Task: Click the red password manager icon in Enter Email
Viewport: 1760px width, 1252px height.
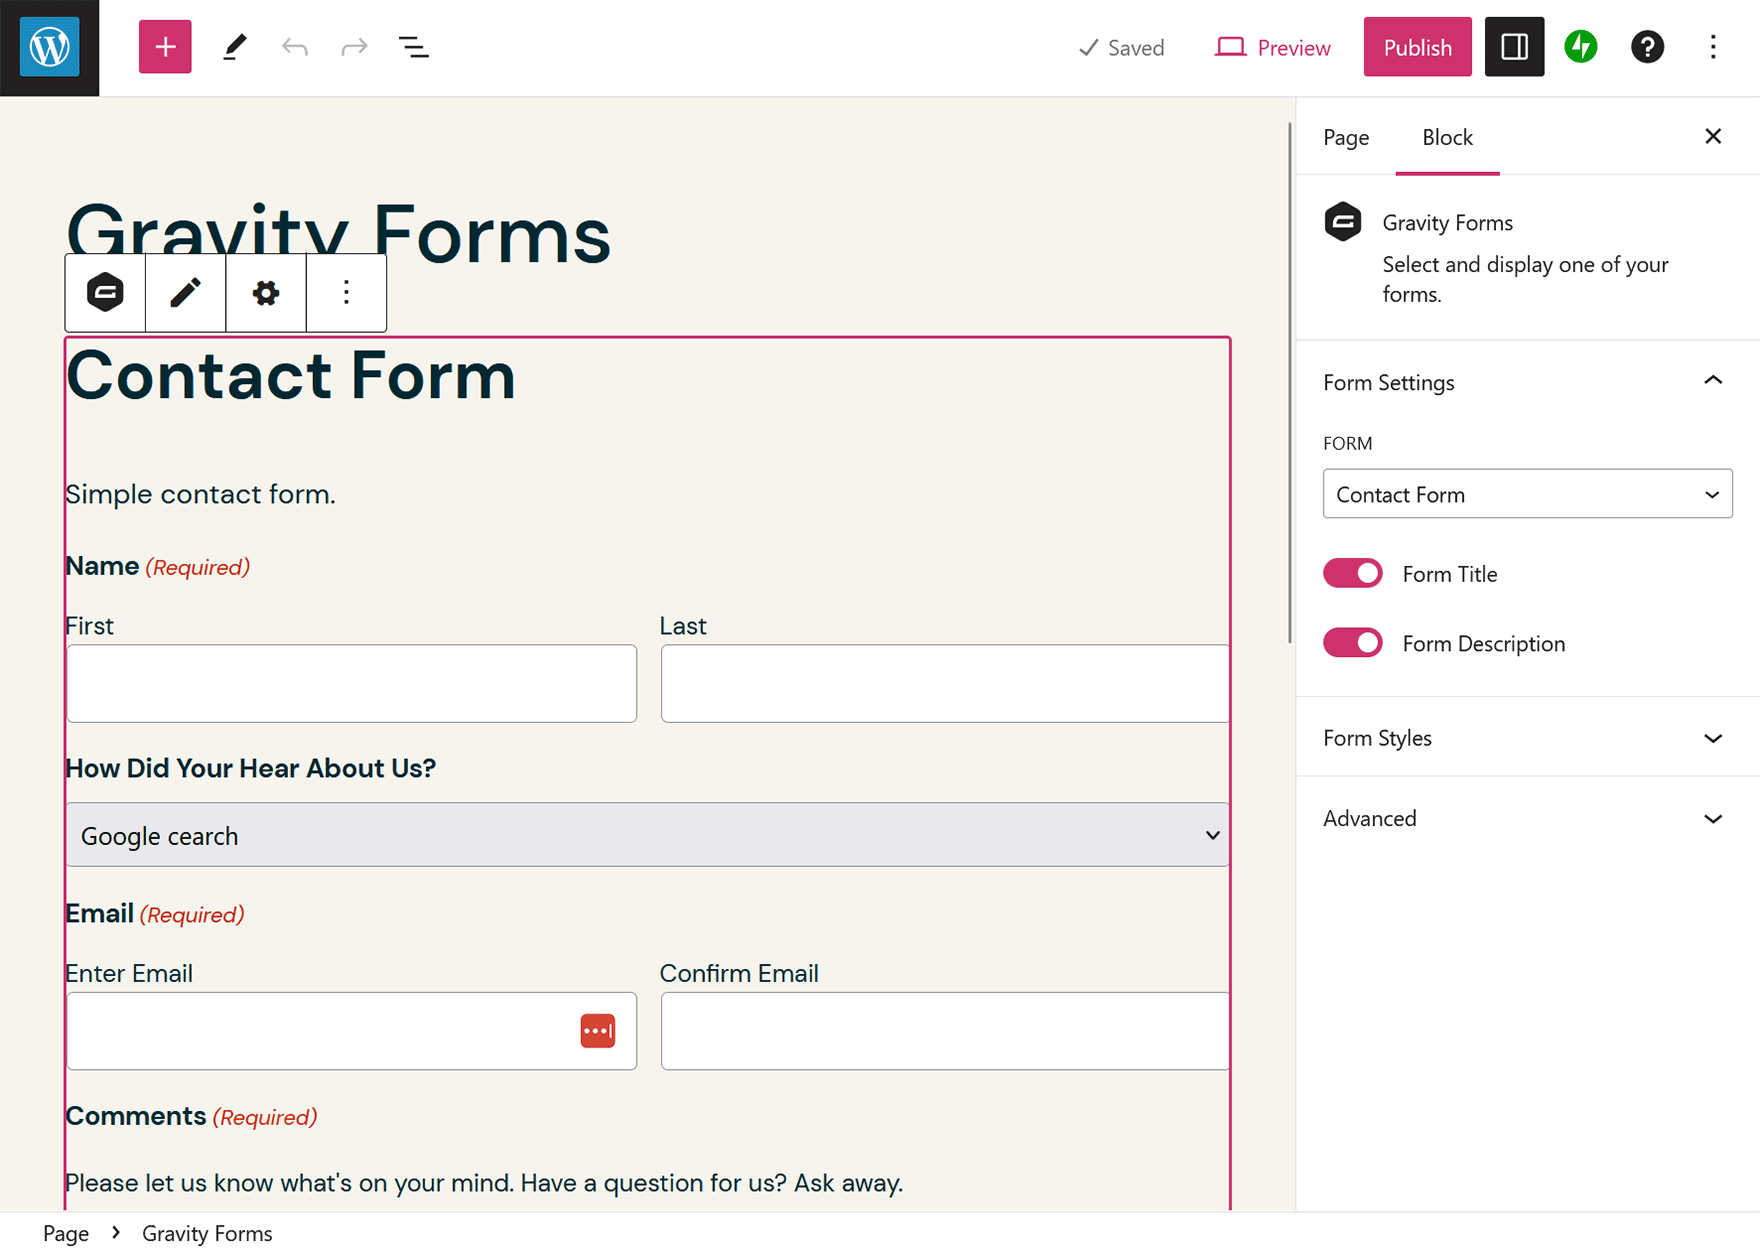Action: tap(598, 1031)
